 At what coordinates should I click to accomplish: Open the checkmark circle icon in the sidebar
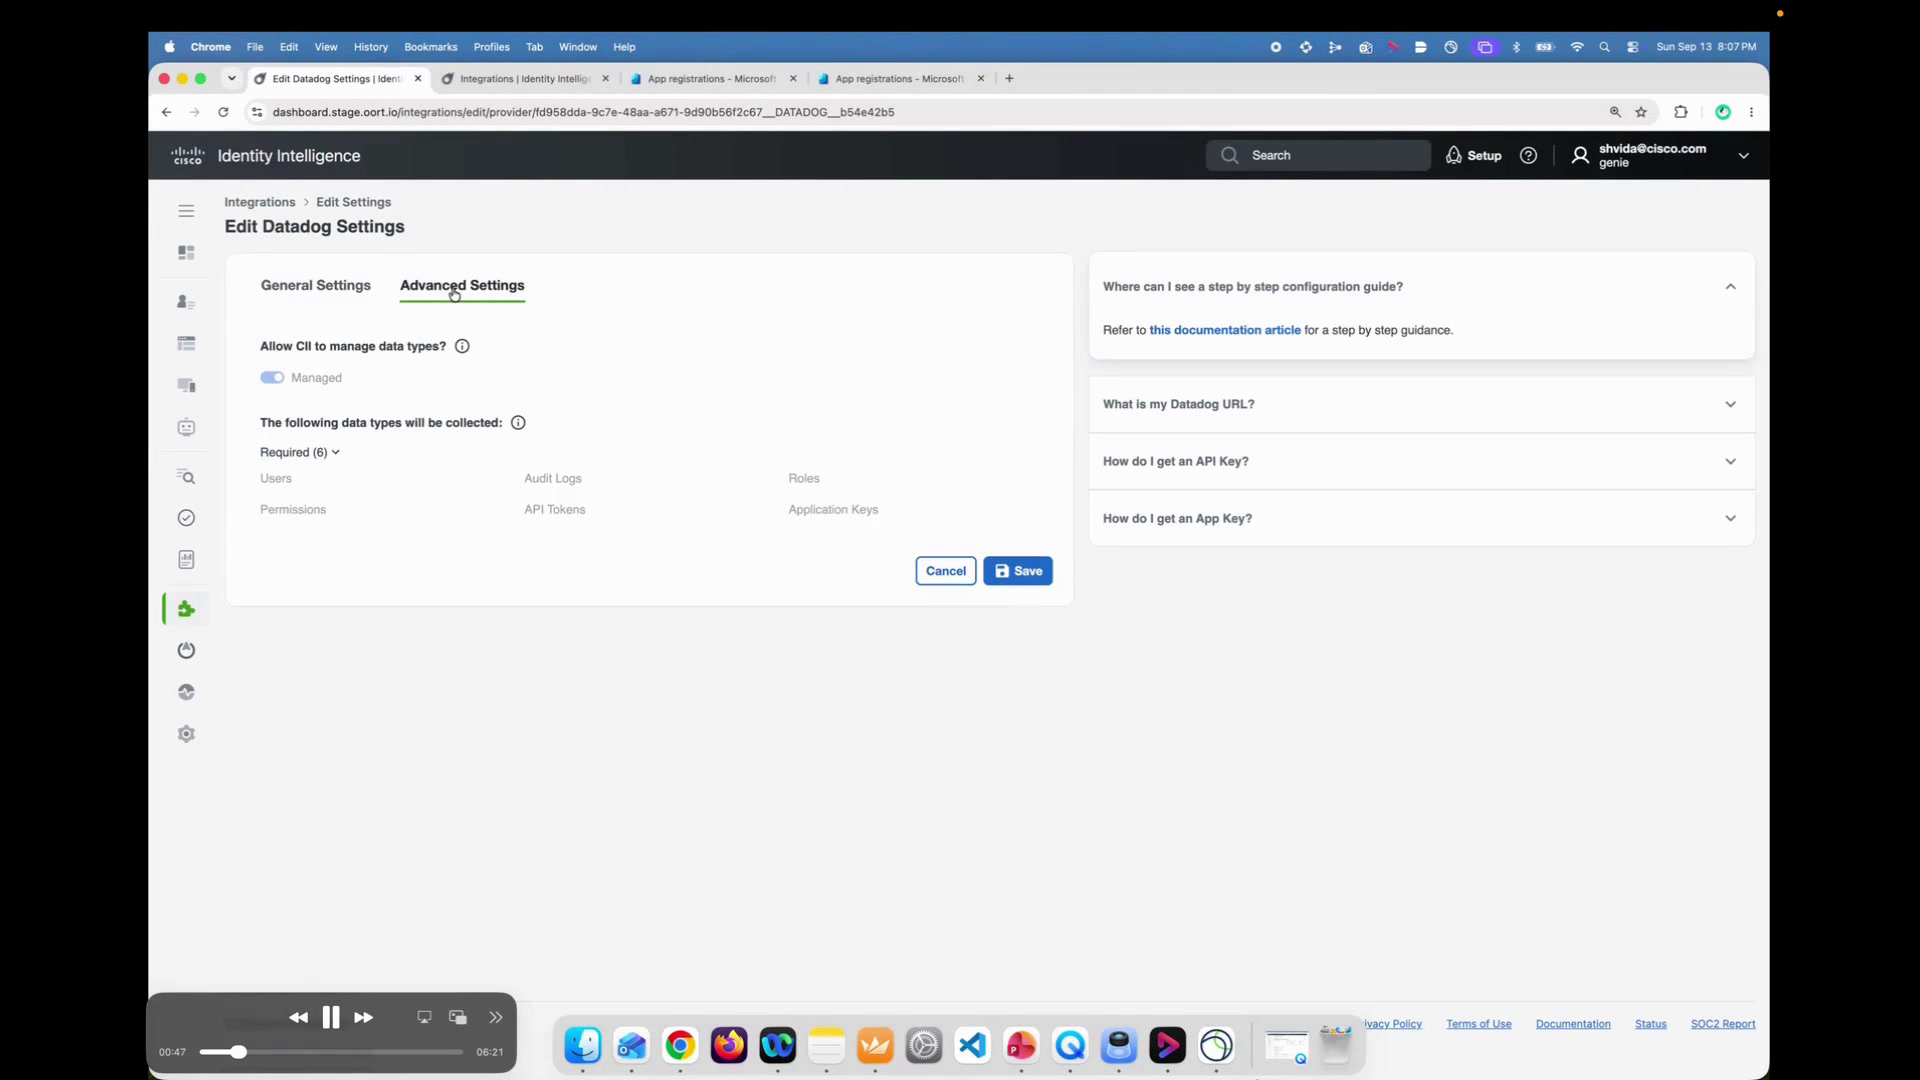(x=186, y=518)
